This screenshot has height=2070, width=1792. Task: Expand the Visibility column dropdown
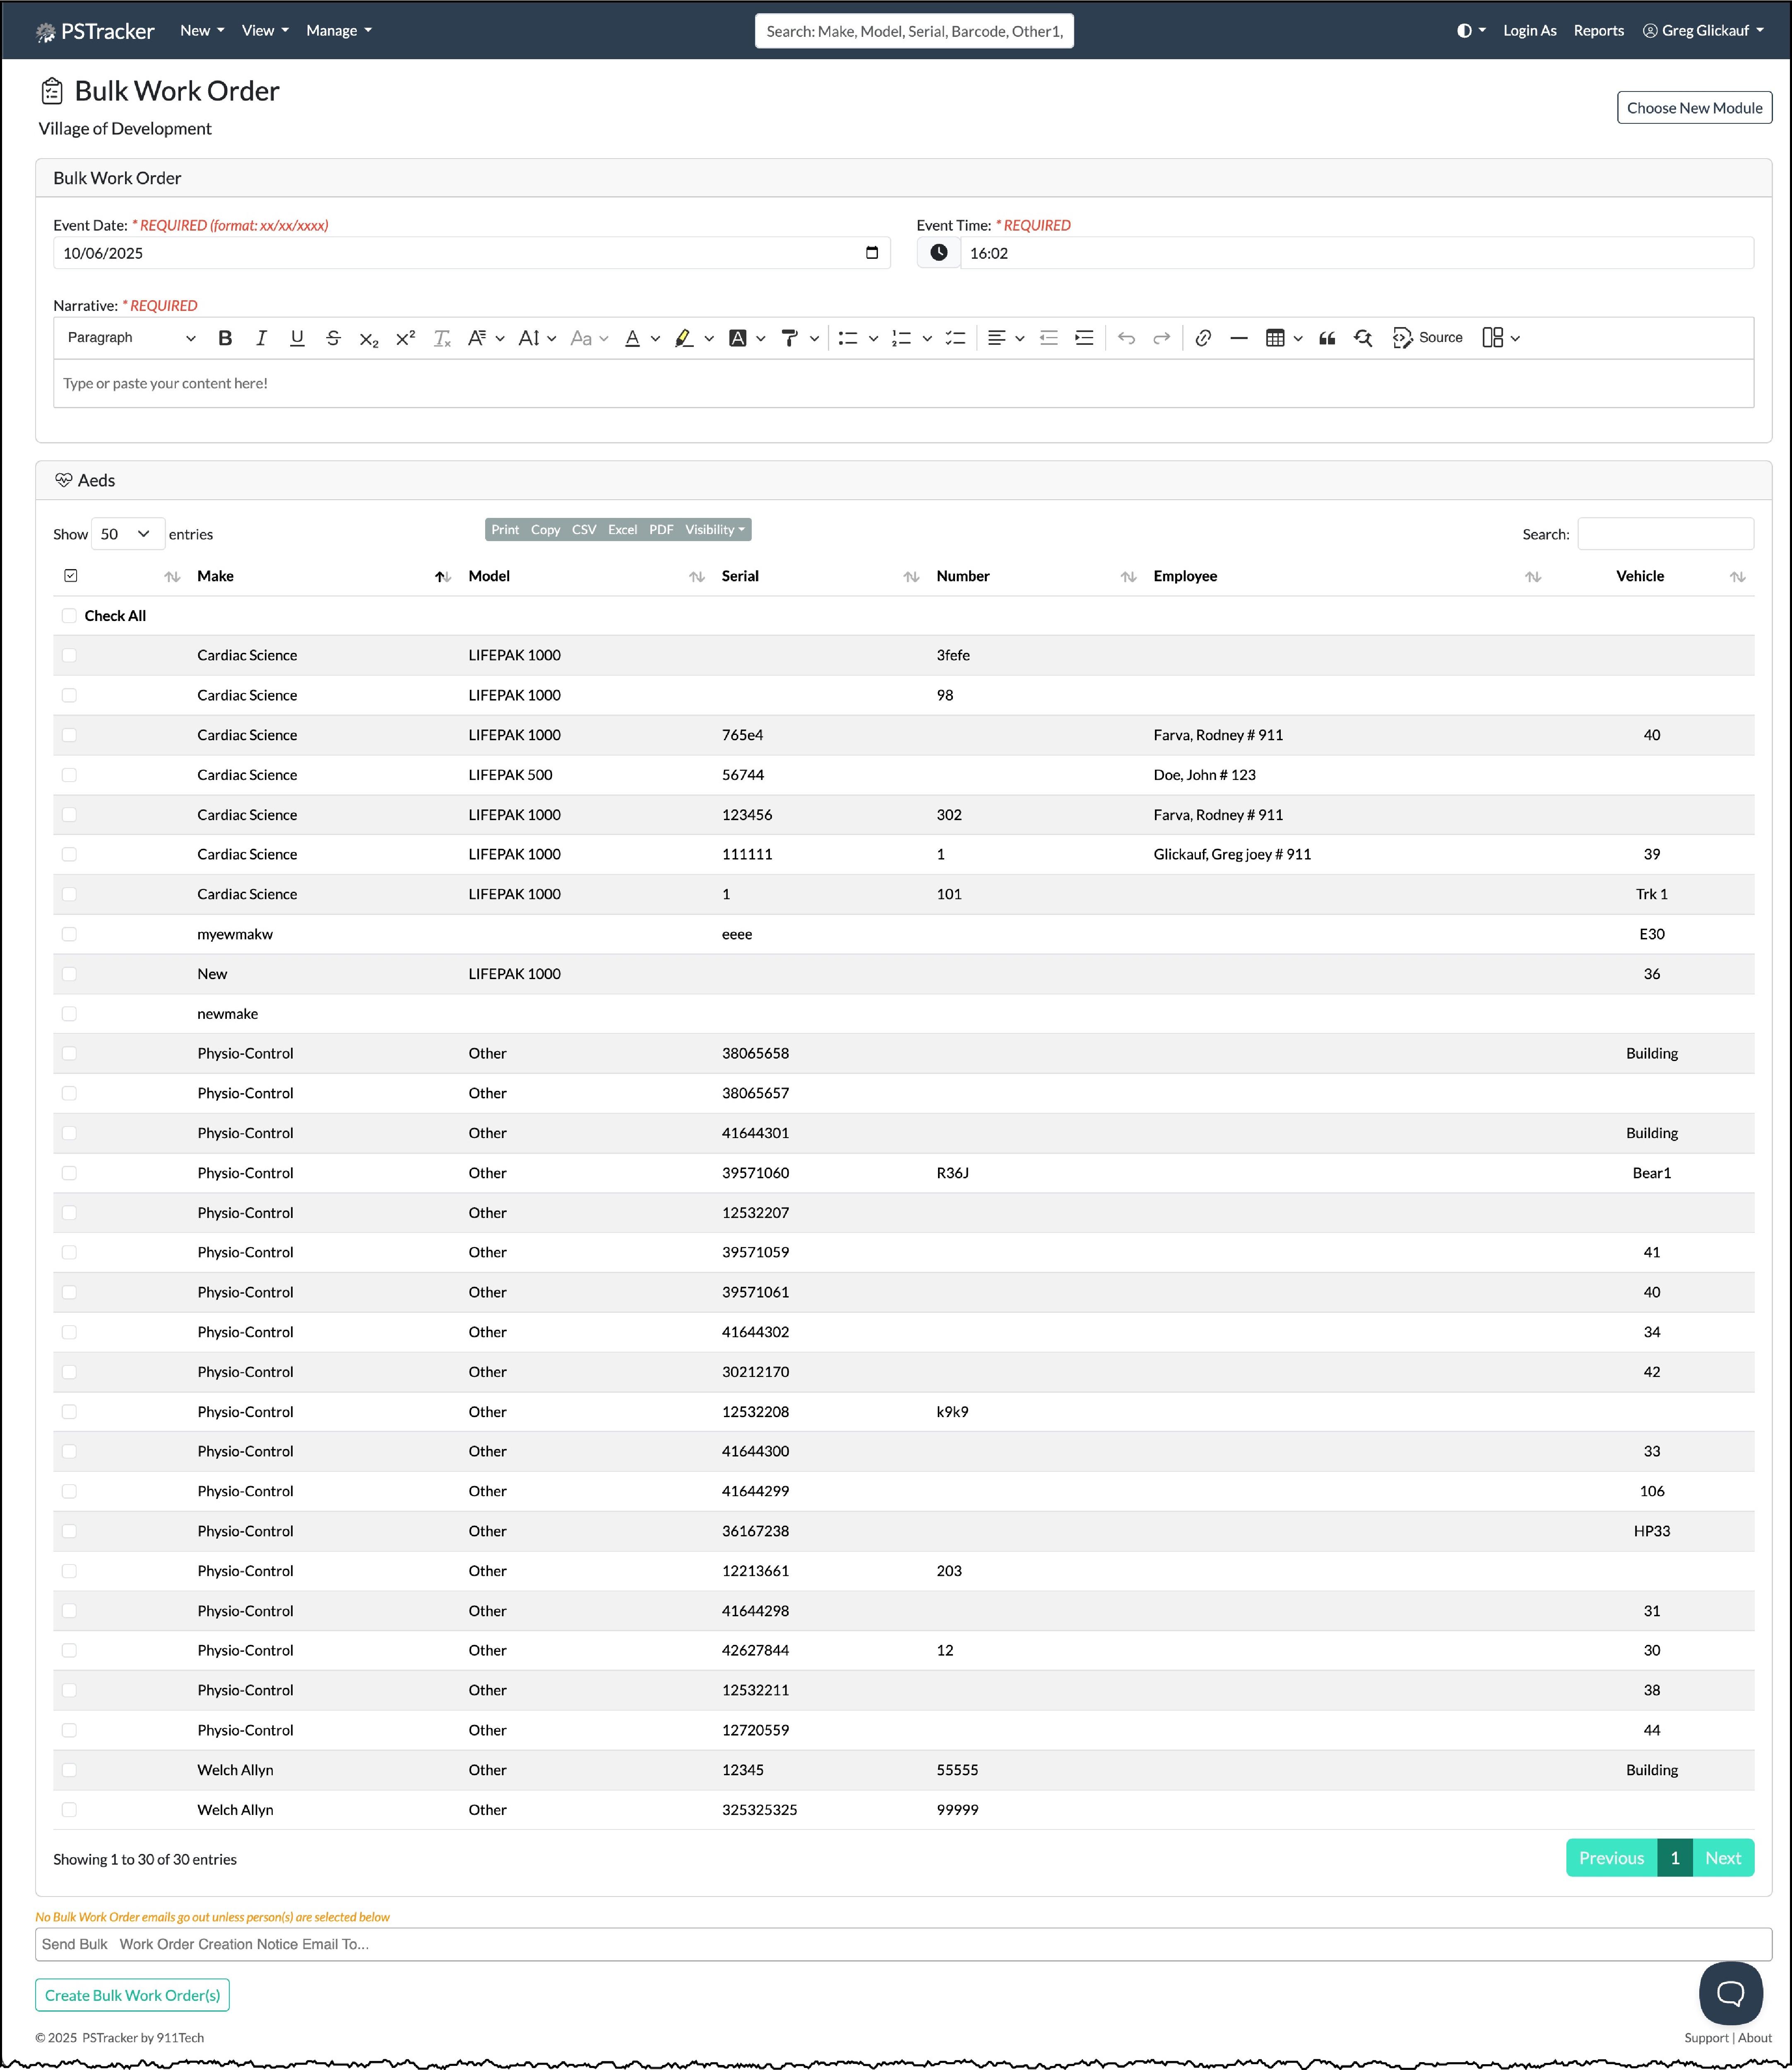coord(714,530)
